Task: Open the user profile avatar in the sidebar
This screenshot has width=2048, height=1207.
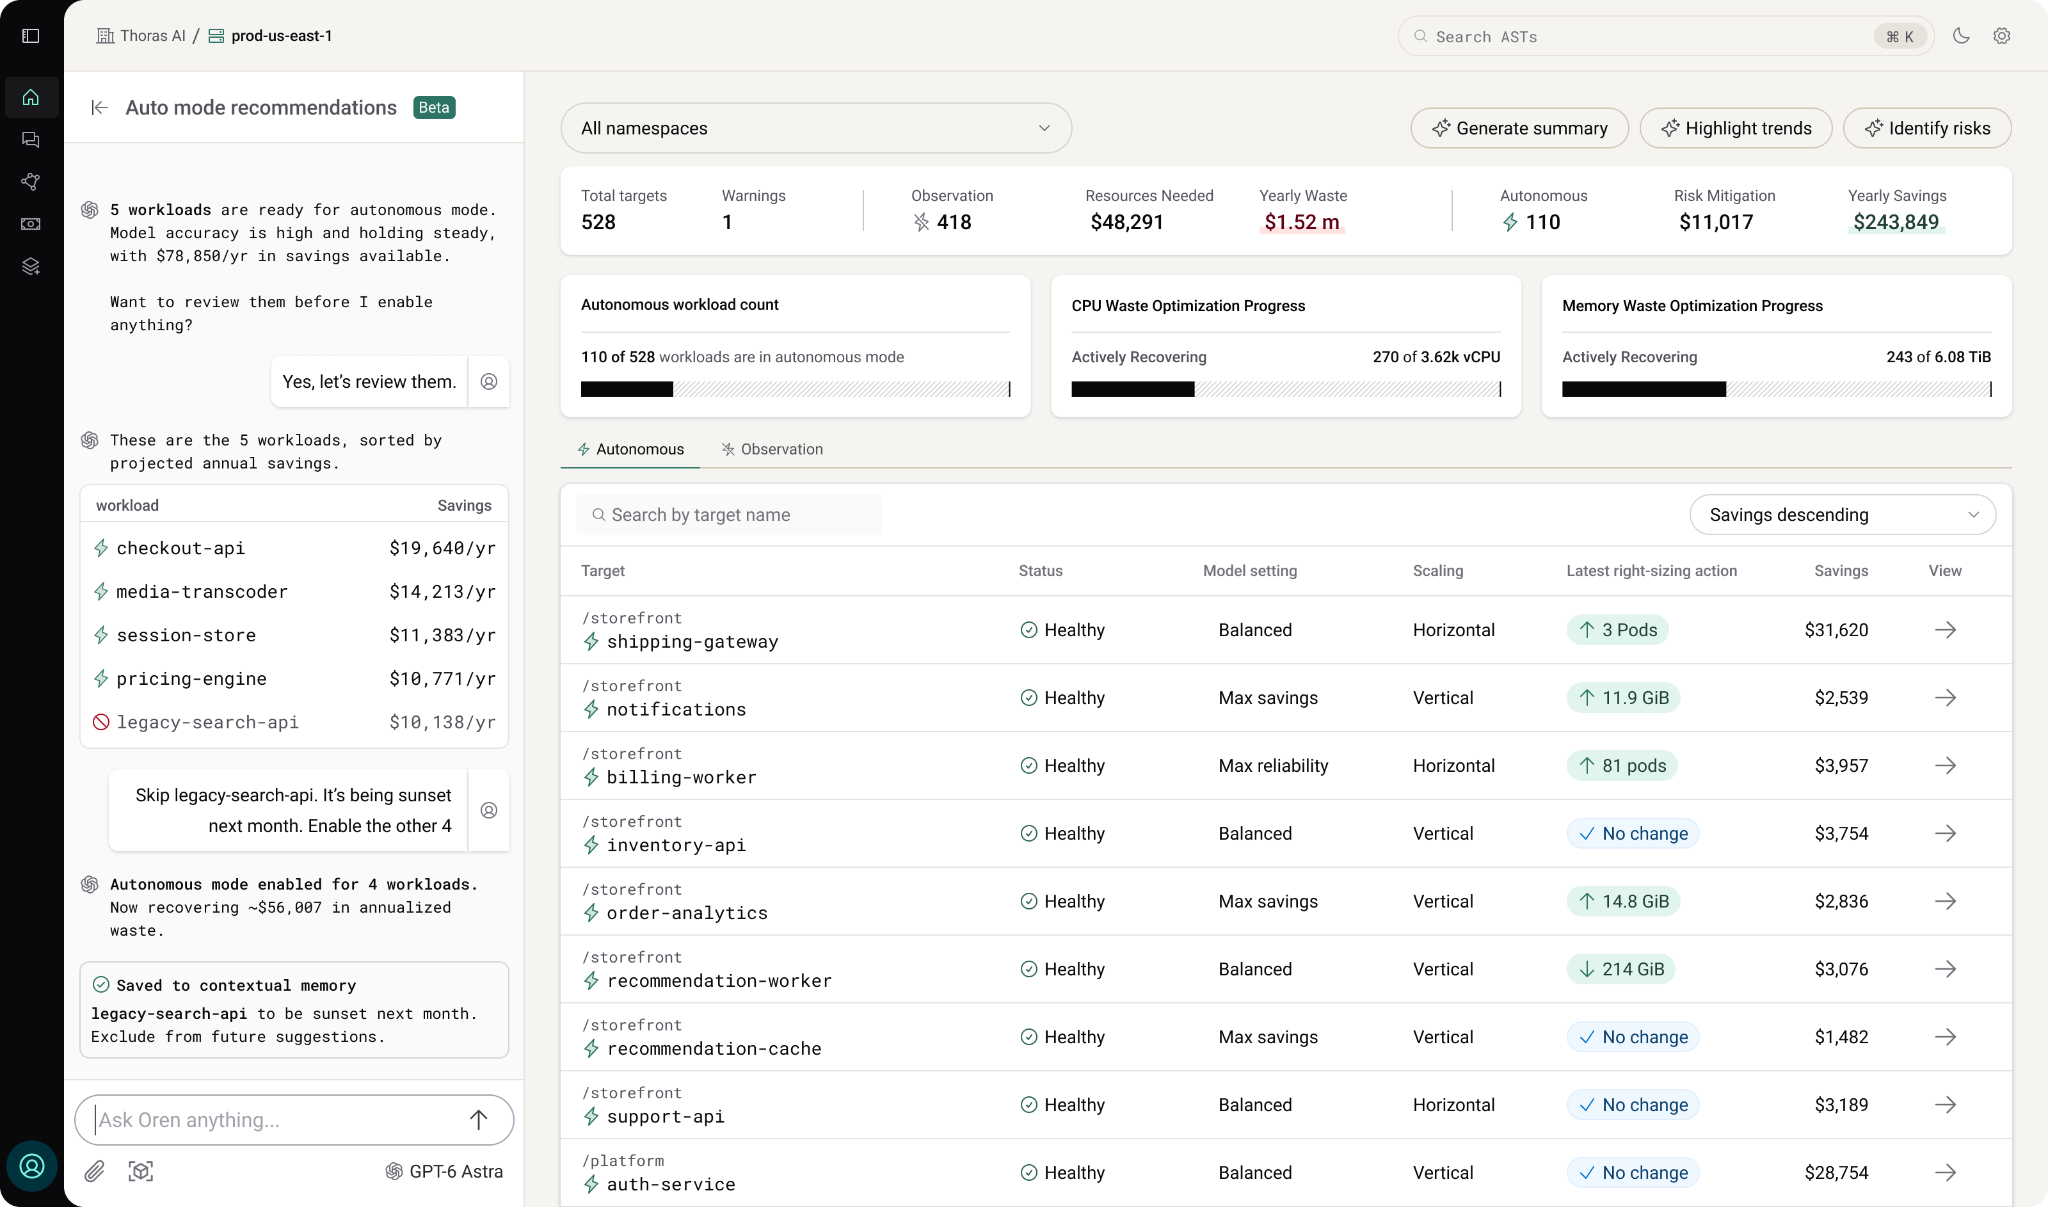Action: [32, 1166]
